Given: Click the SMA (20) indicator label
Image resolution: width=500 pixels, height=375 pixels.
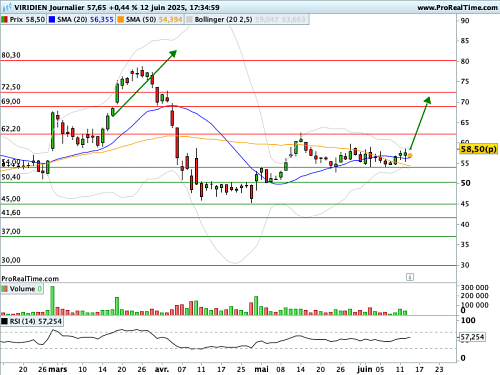Looking at the screenshot, I should (x=72, y=20).
